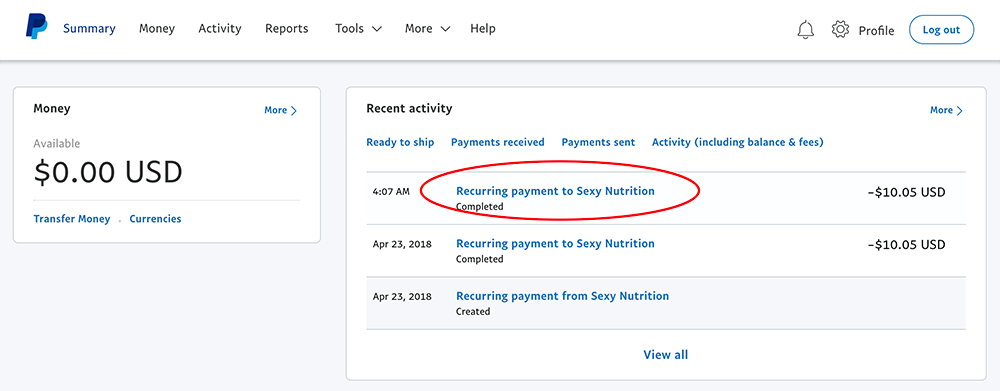This screenshot has height=391, width=1000.
Task: Select the Payments received filter
Action: tap(497, 142)
